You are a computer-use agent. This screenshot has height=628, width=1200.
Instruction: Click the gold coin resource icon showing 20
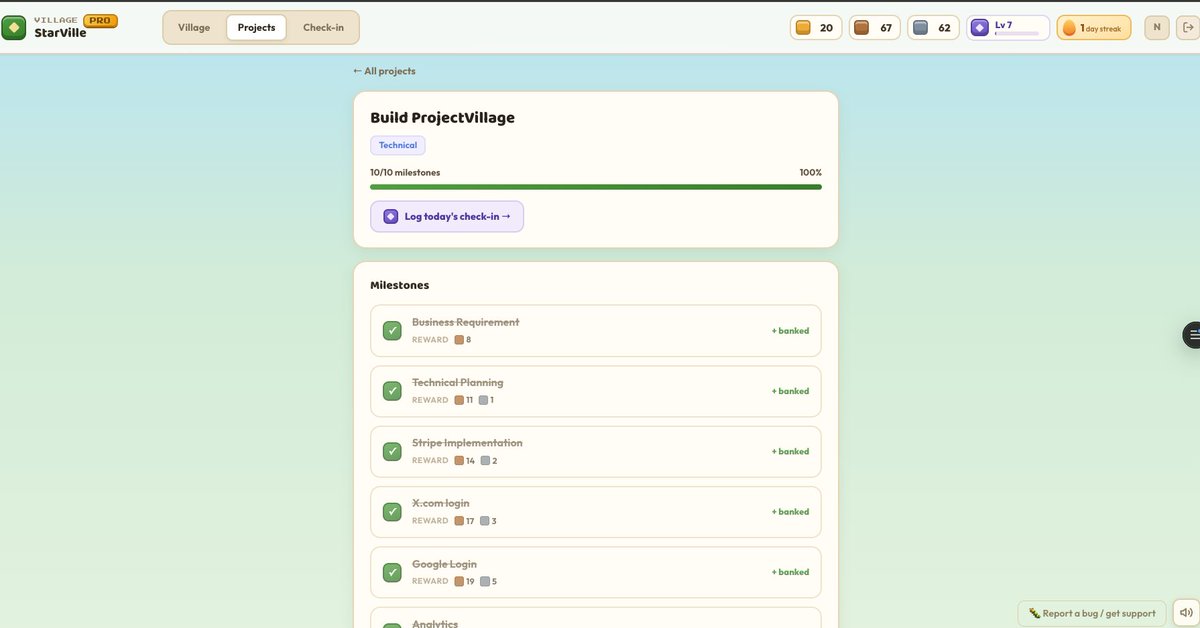803,28
